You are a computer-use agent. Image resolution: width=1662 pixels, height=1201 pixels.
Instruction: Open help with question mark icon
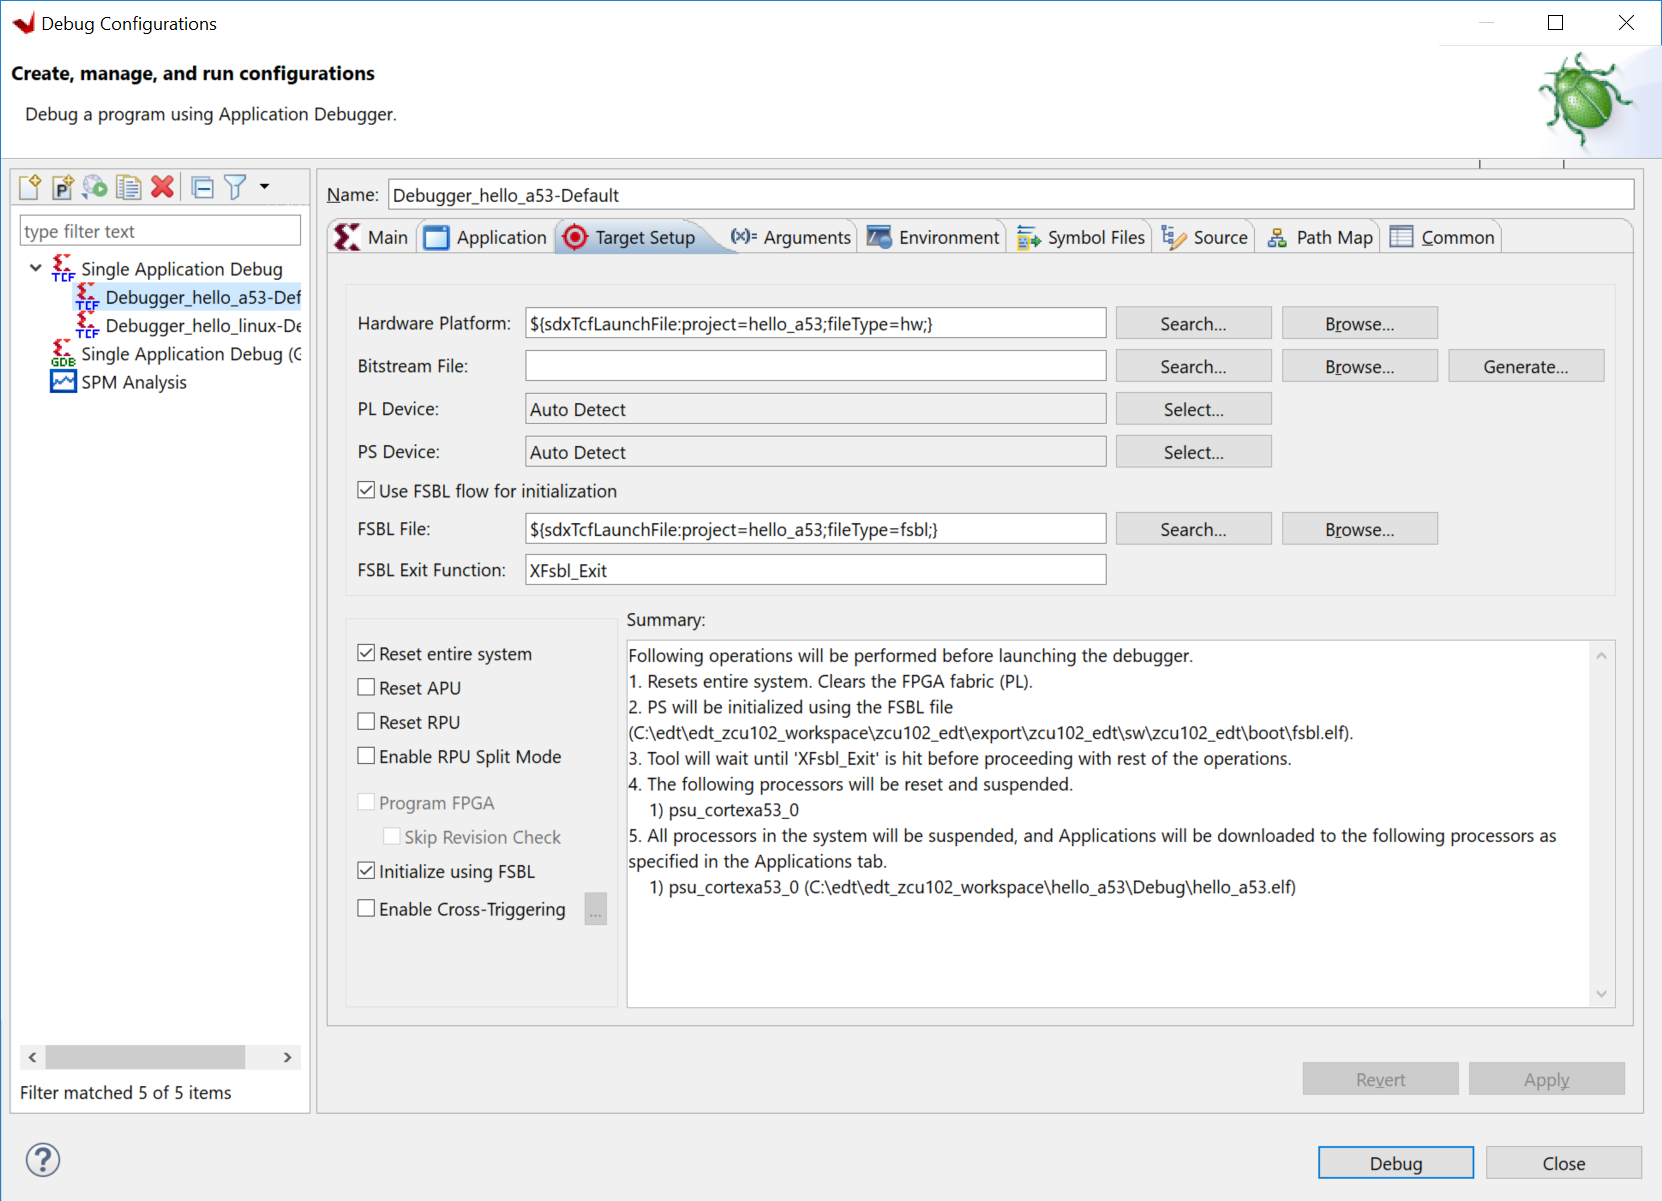coord(43,1160)
